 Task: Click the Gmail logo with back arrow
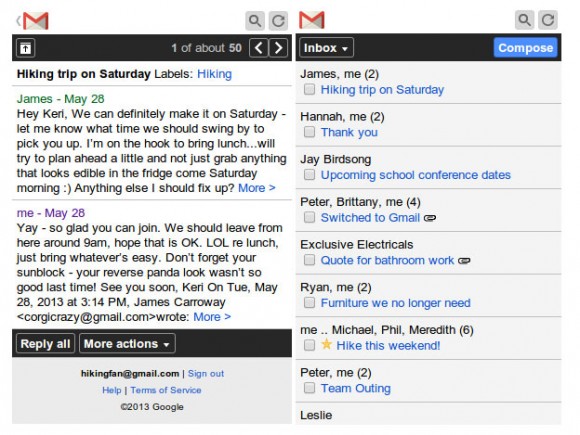click(x=32, y=21)
